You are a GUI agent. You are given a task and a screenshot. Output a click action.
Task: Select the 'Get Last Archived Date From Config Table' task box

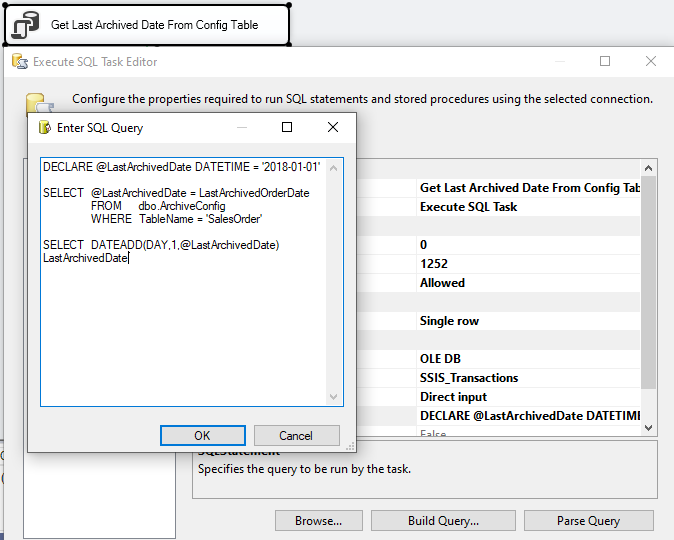point(147,25)
